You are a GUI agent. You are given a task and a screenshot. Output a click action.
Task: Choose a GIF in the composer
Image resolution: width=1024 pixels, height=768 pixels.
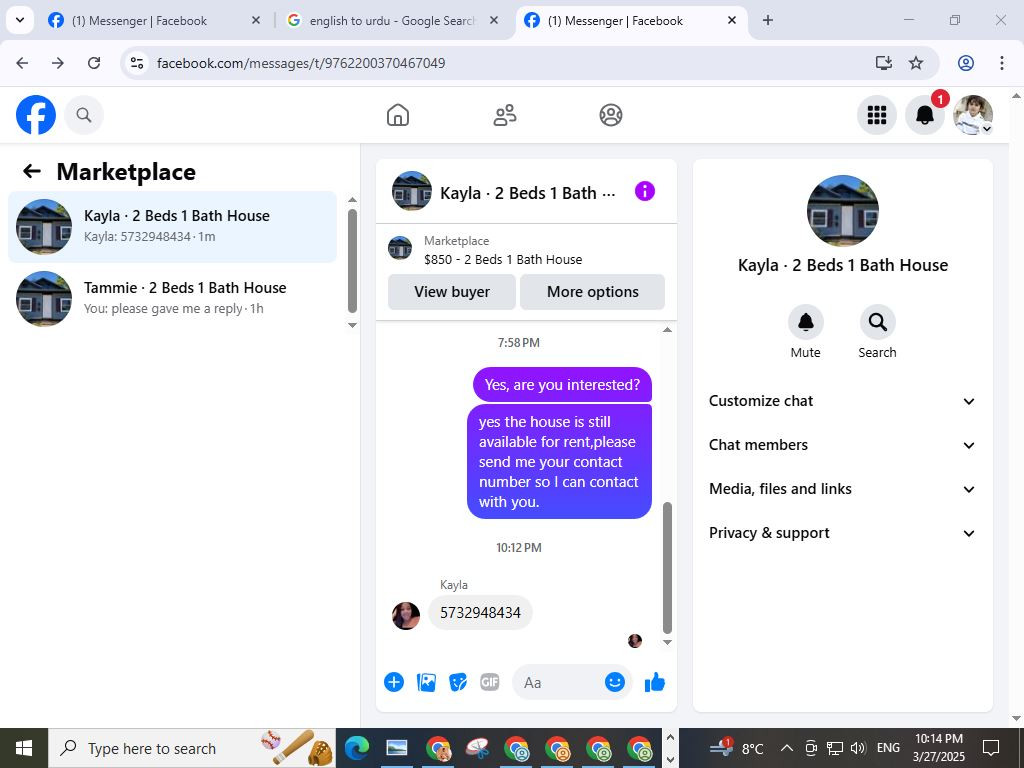[x=490, y=682]
